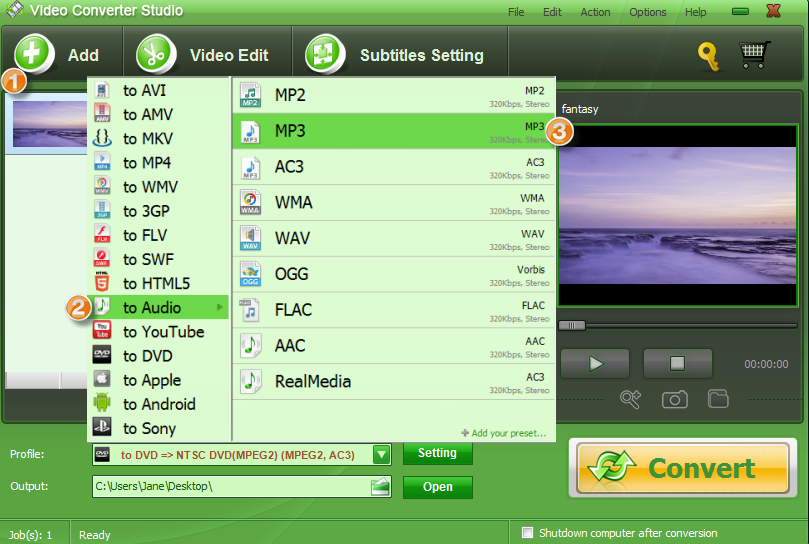This screenshot has width=809, height=544.
Task: Click the browse output folder icon
Action: pyautogui.click(x=379, y=487)
